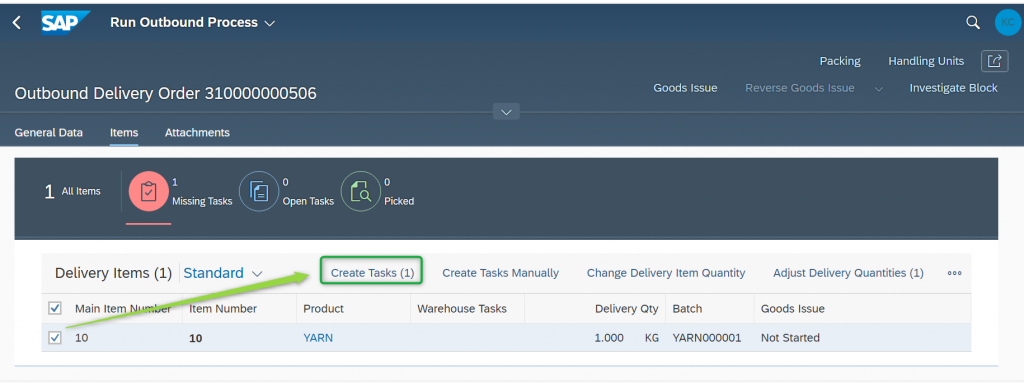Click Change Delivery Item Quantity

coord(666,273)
